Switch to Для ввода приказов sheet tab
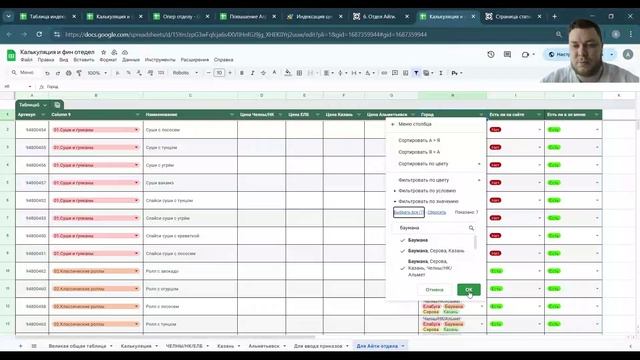 coord(318,346)
